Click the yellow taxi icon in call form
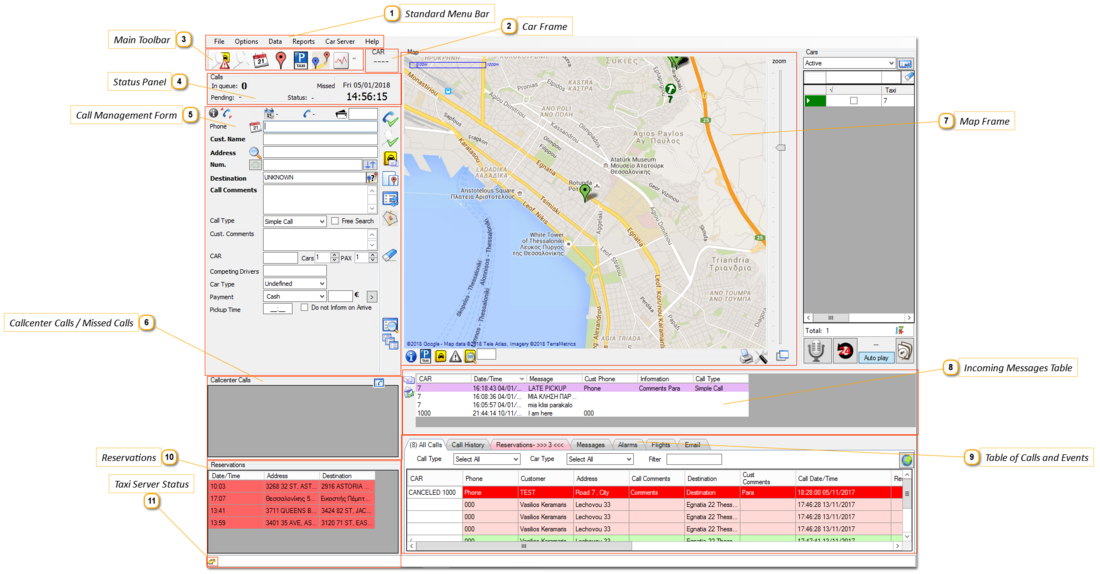Screen dimensions: 1100x574 [x=390, y=159]
